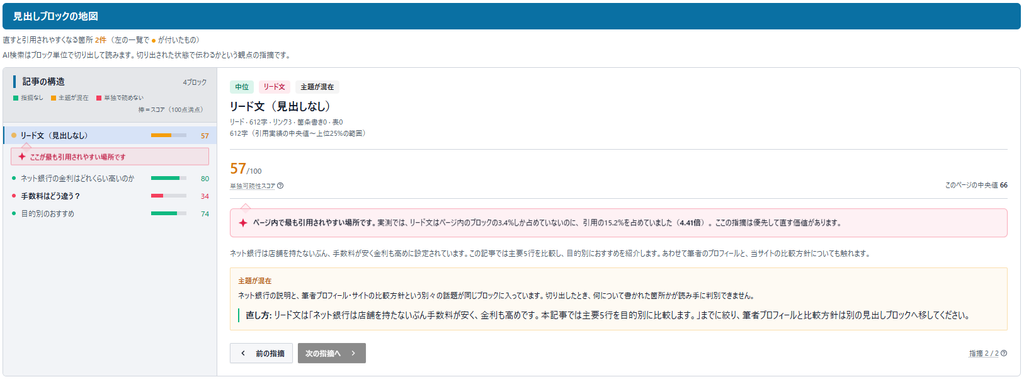
Task: Click help icon next to 指摘 2 / 2
Action: [1003, 353]
